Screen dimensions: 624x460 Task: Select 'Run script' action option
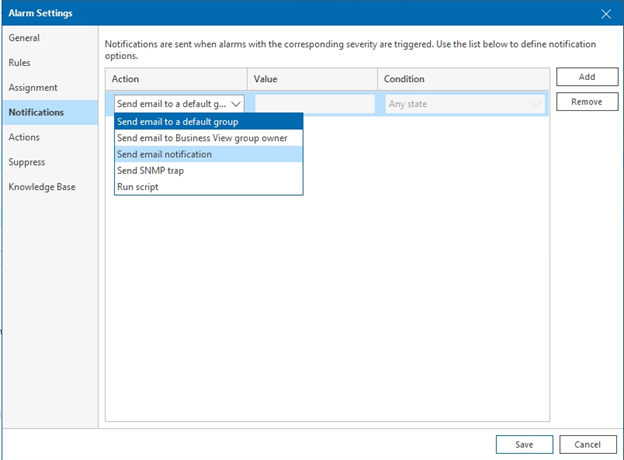(209, 187)
